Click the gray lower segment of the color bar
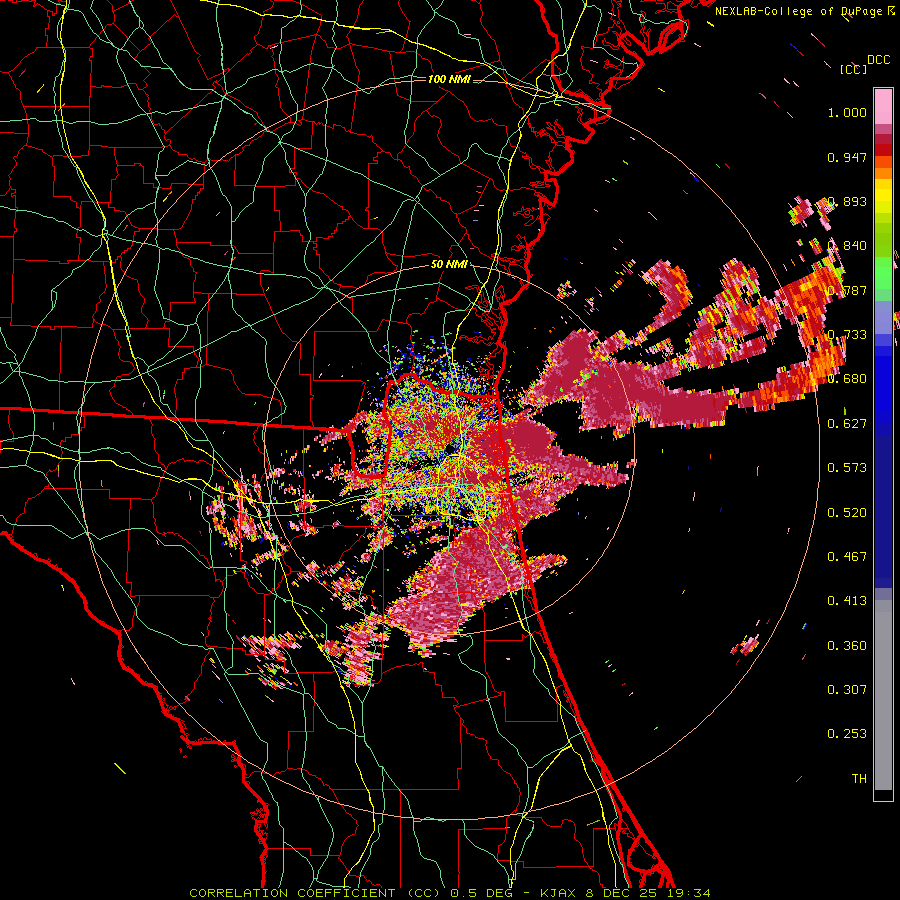The width and height of the screenshot is (900, 900). (x=883, y=695)
